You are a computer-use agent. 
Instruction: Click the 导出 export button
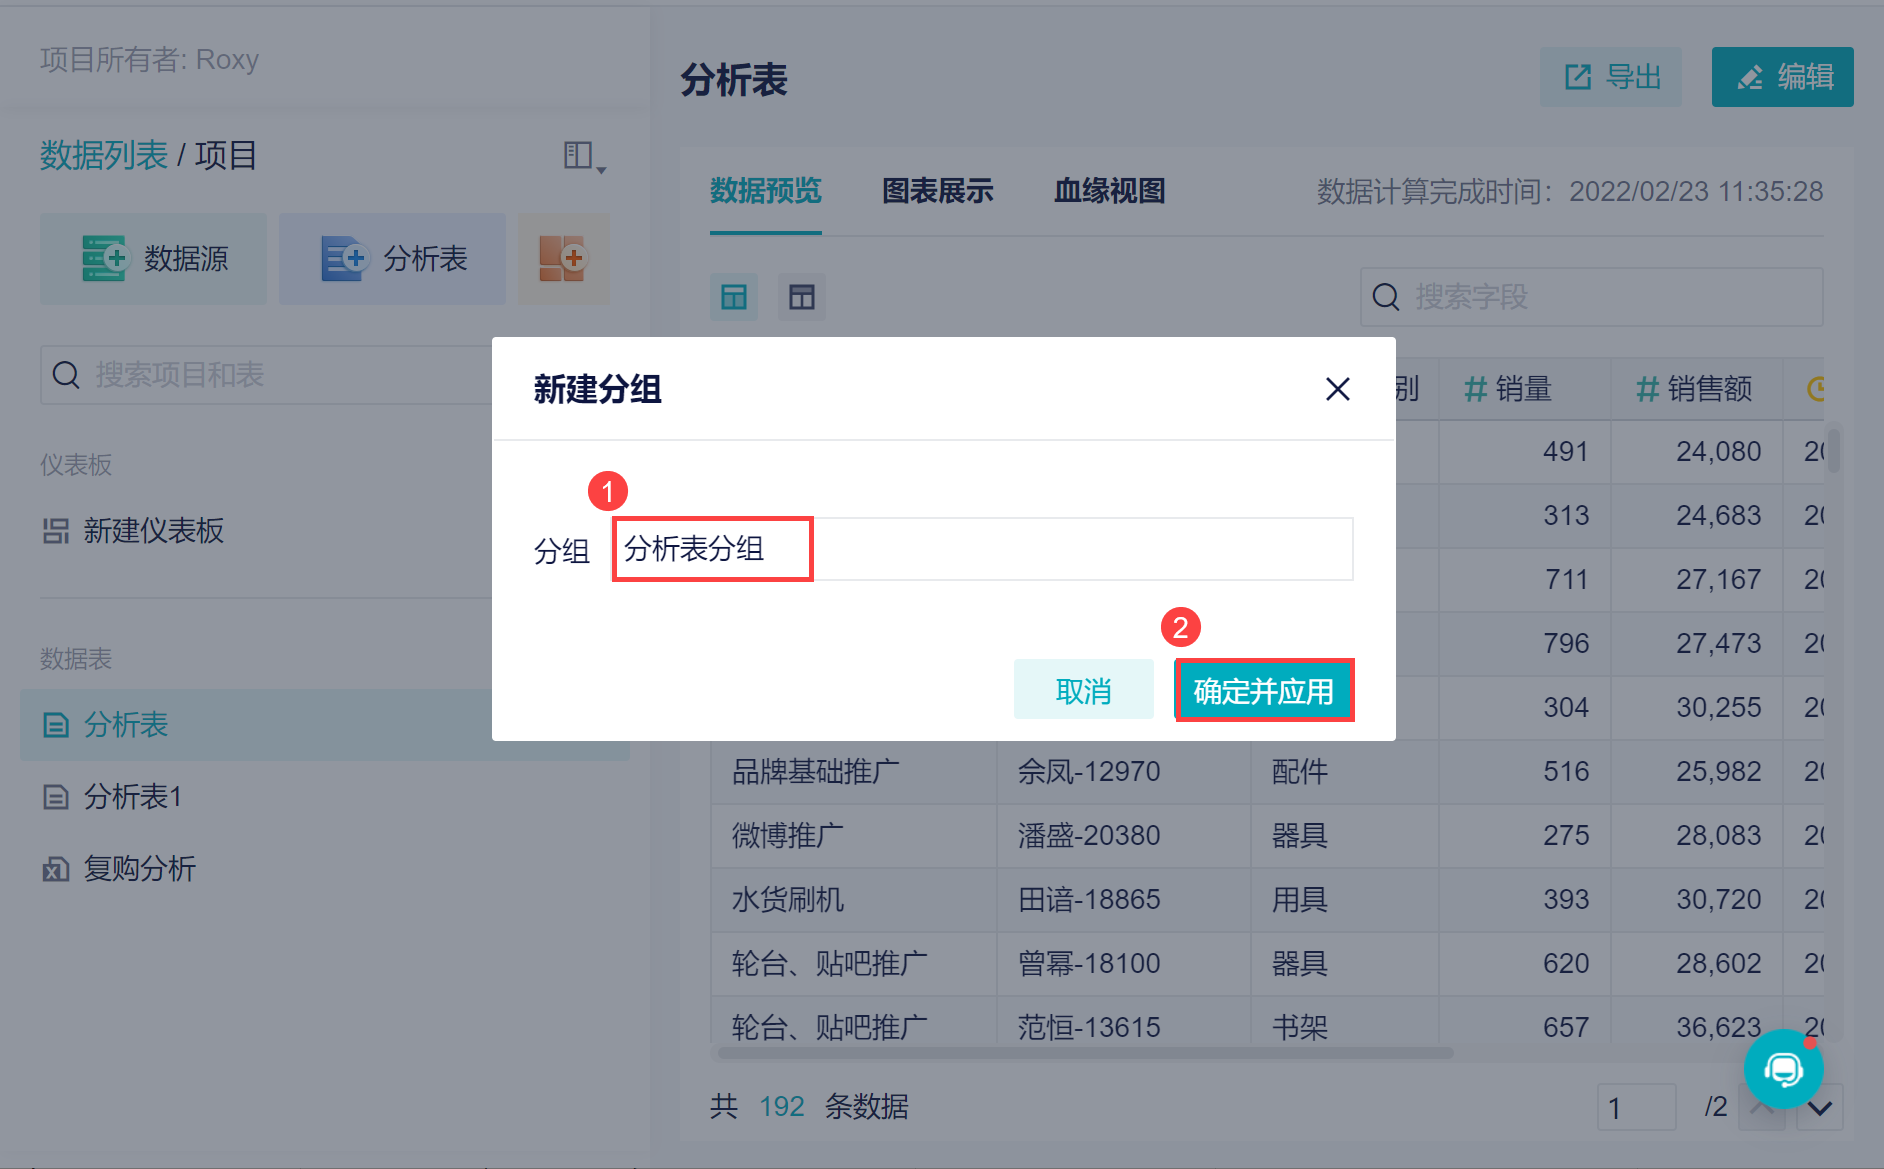click(x=1610, y=77)
